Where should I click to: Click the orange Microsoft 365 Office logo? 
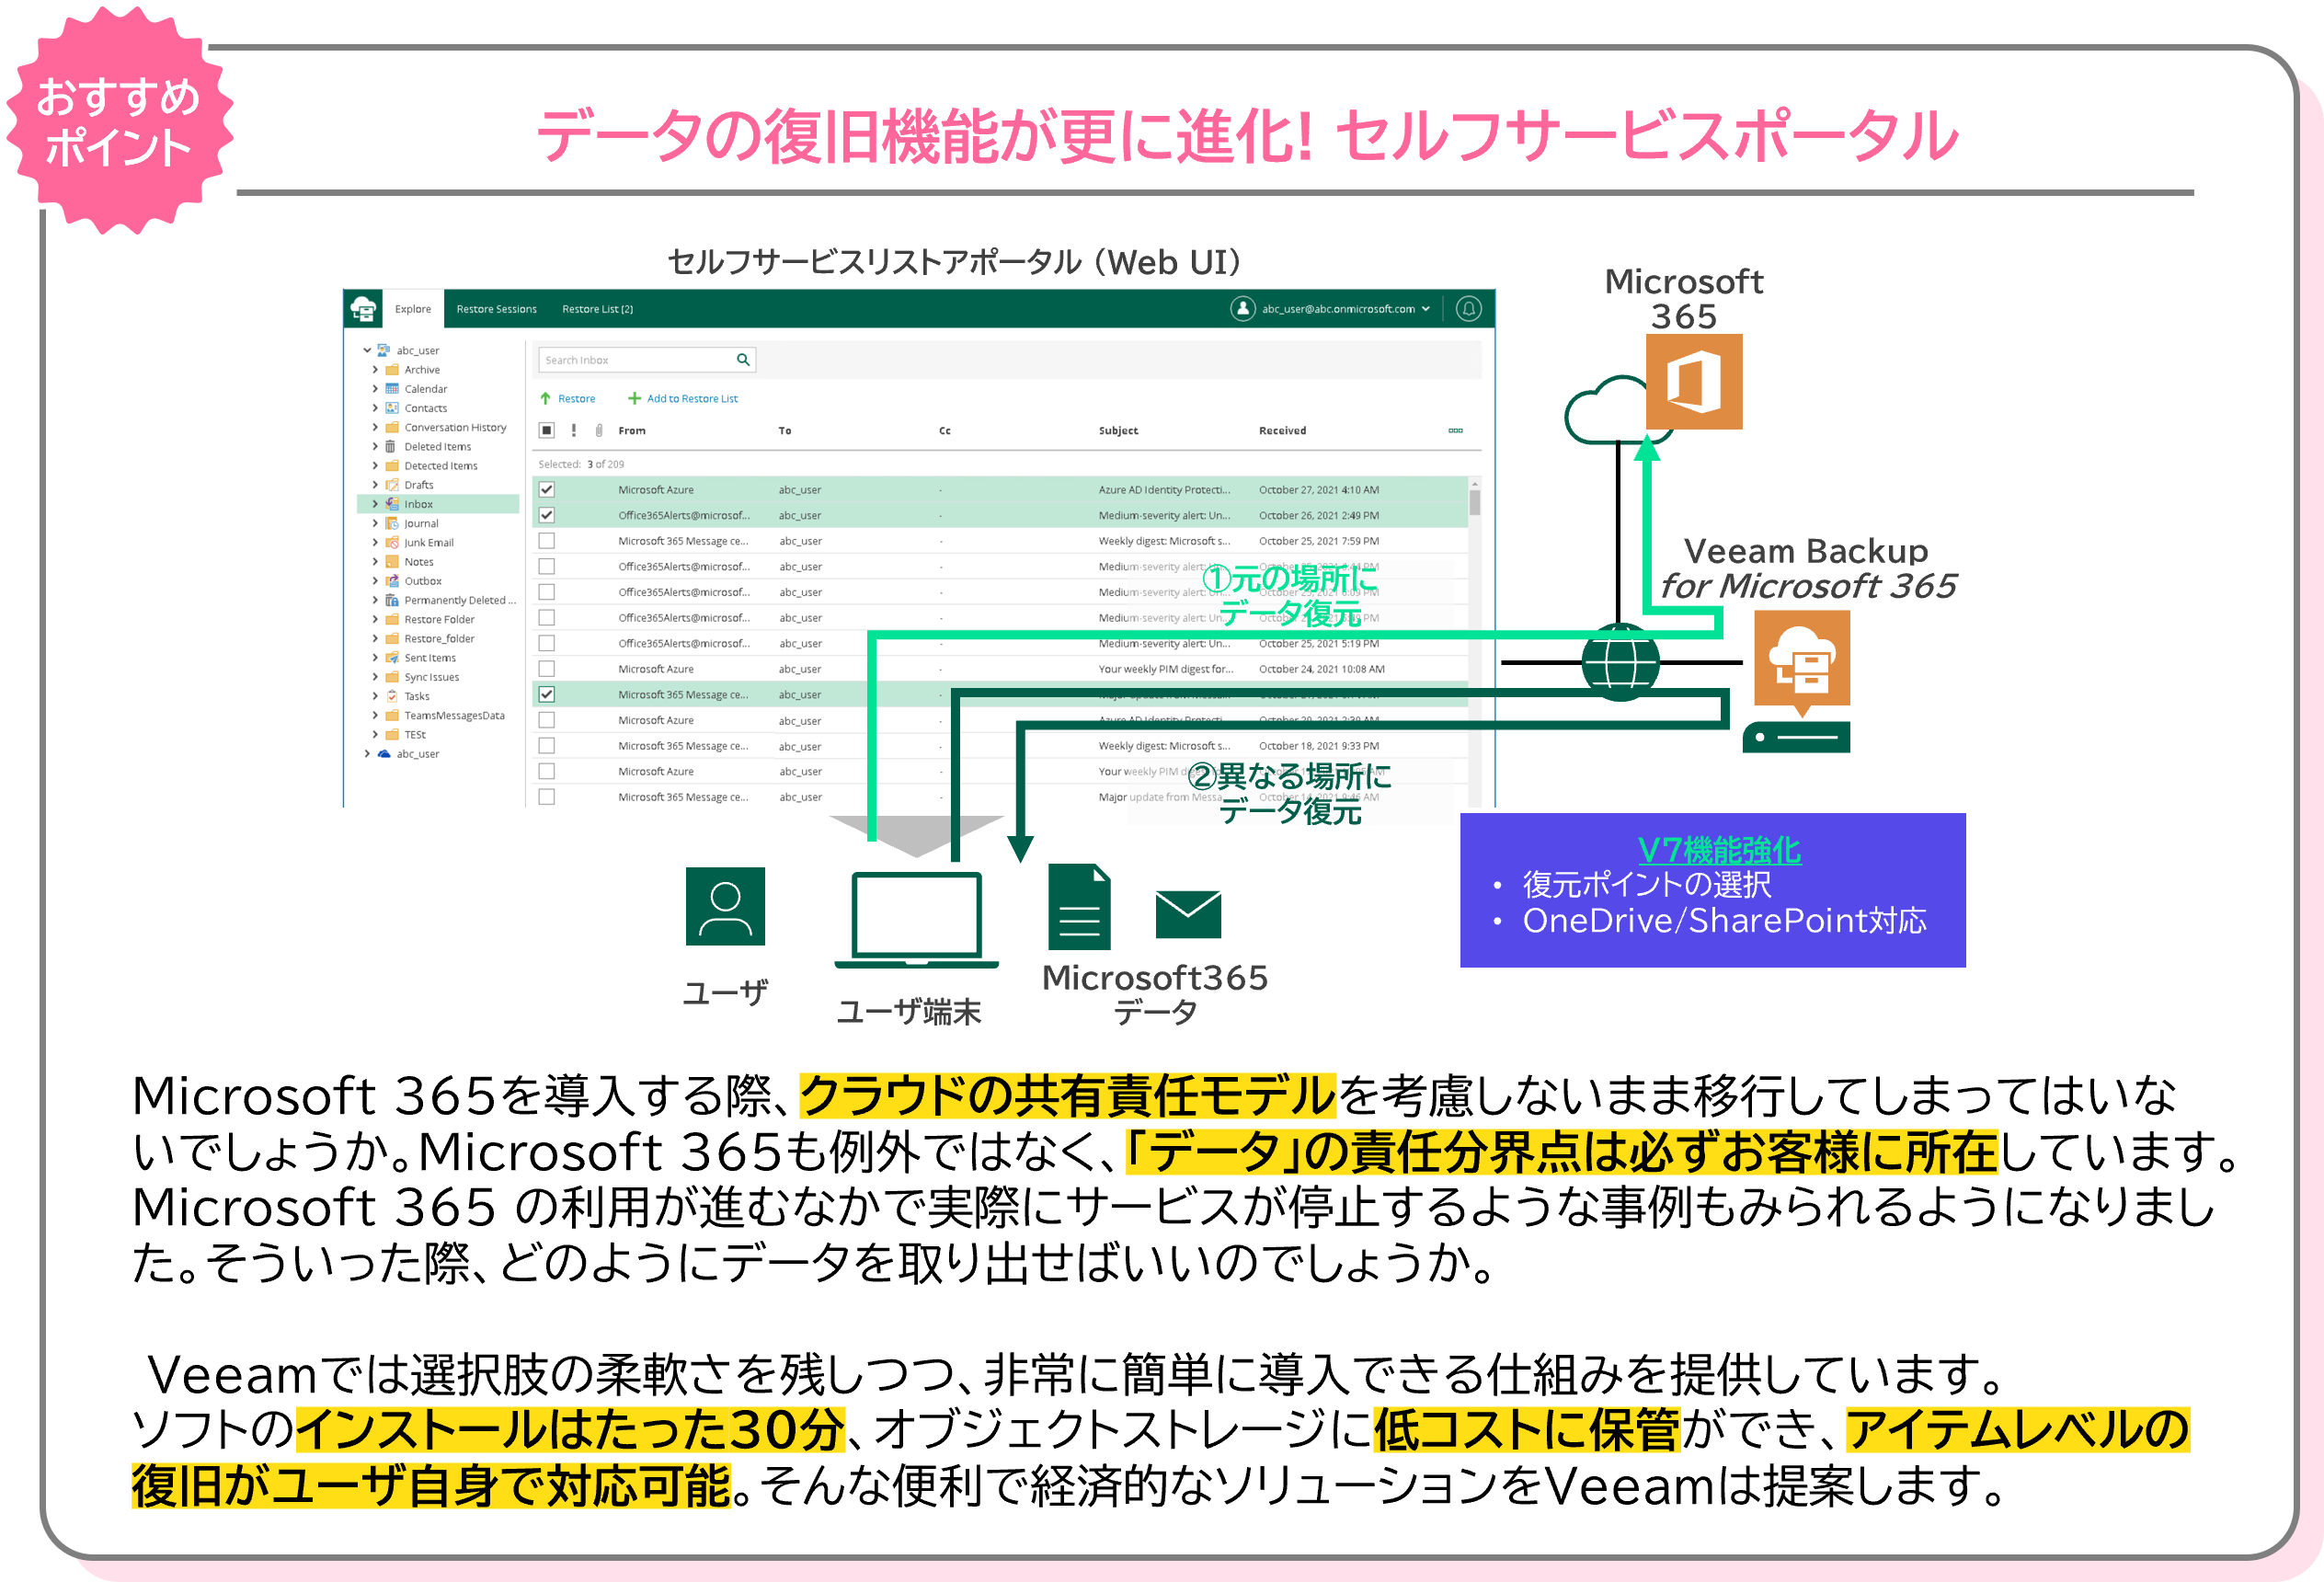pos(1694,382)
